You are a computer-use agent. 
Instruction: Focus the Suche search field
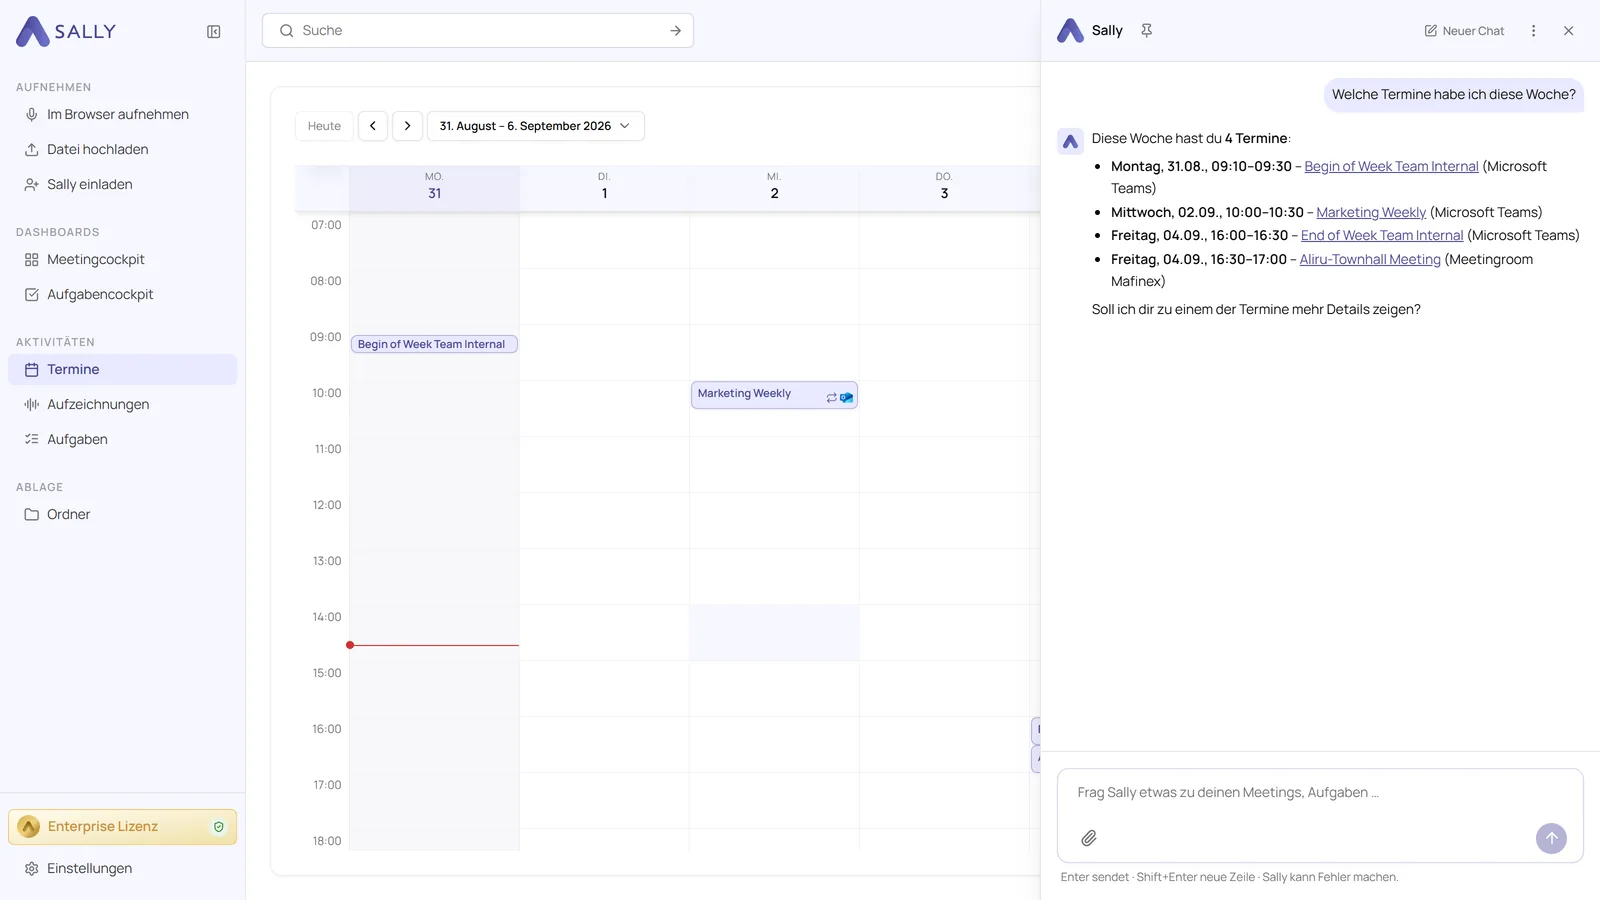[x=478, y=31]
